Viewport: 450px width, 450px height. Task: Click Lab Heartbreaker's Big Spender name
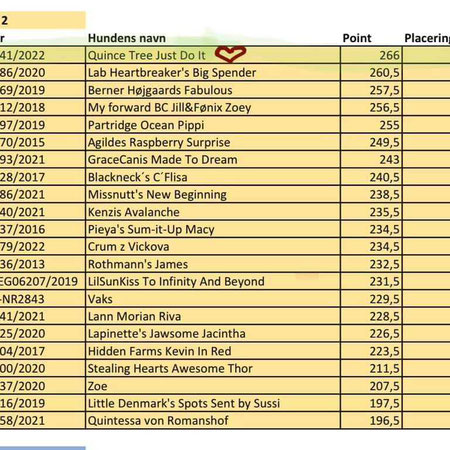tap(172, 73)
